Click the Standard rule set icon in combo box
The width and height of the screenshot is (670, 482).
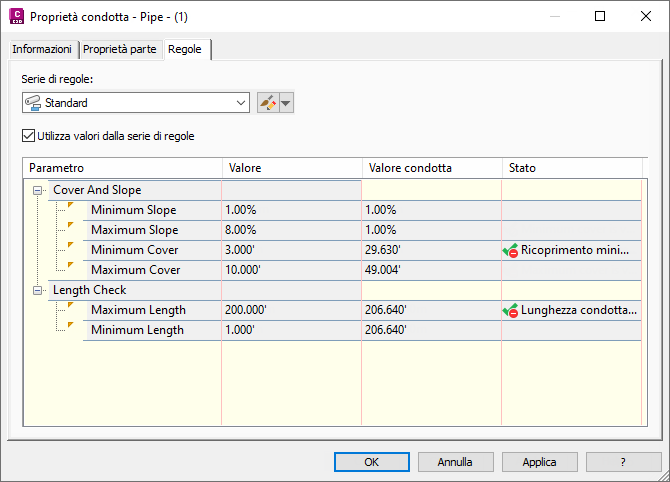pyautogui.click(x=34, y=103)
